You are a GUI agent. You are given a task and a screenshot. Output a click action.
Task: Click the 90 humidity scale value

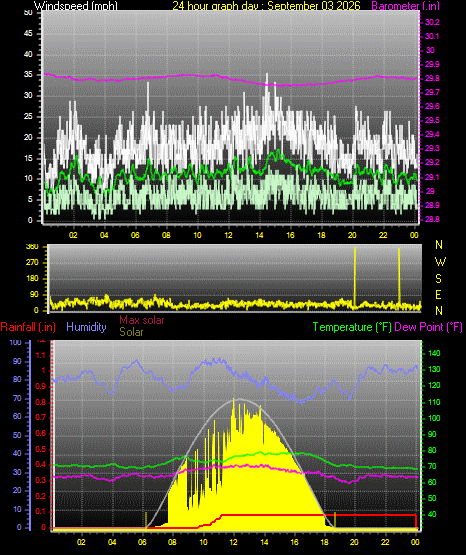click(17, 361)
